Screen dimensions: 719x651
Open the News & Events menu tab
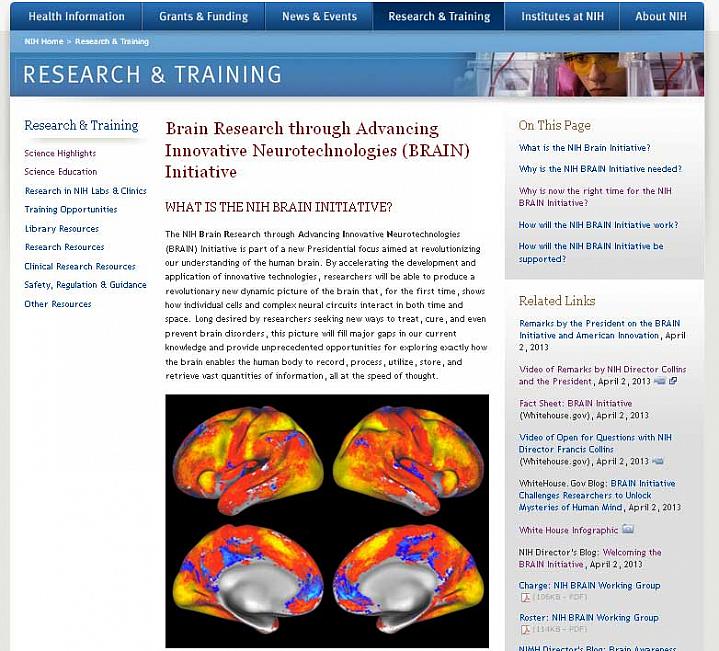319,17
